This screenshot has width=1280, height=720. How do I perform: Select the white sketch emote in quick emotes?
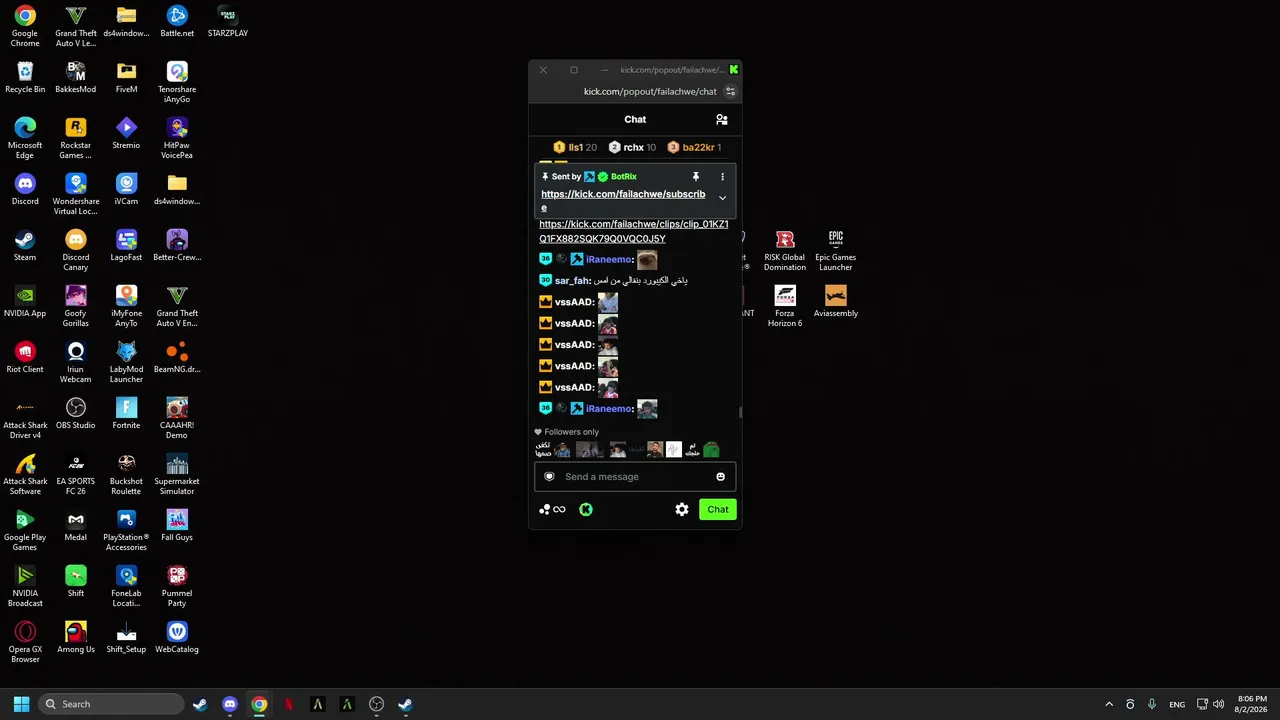tap(674, 450)
